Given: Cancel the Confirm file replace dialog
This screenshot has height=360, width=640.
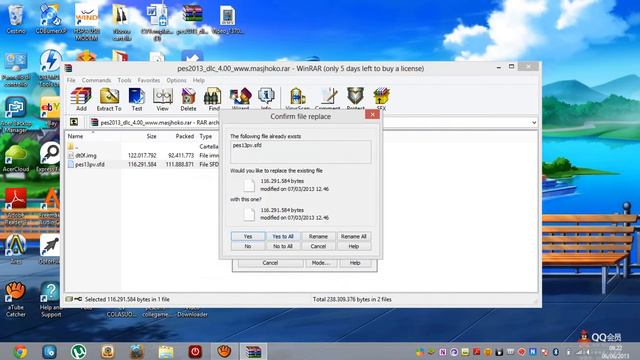Looking at the screenshot, I should pos(318,246).
